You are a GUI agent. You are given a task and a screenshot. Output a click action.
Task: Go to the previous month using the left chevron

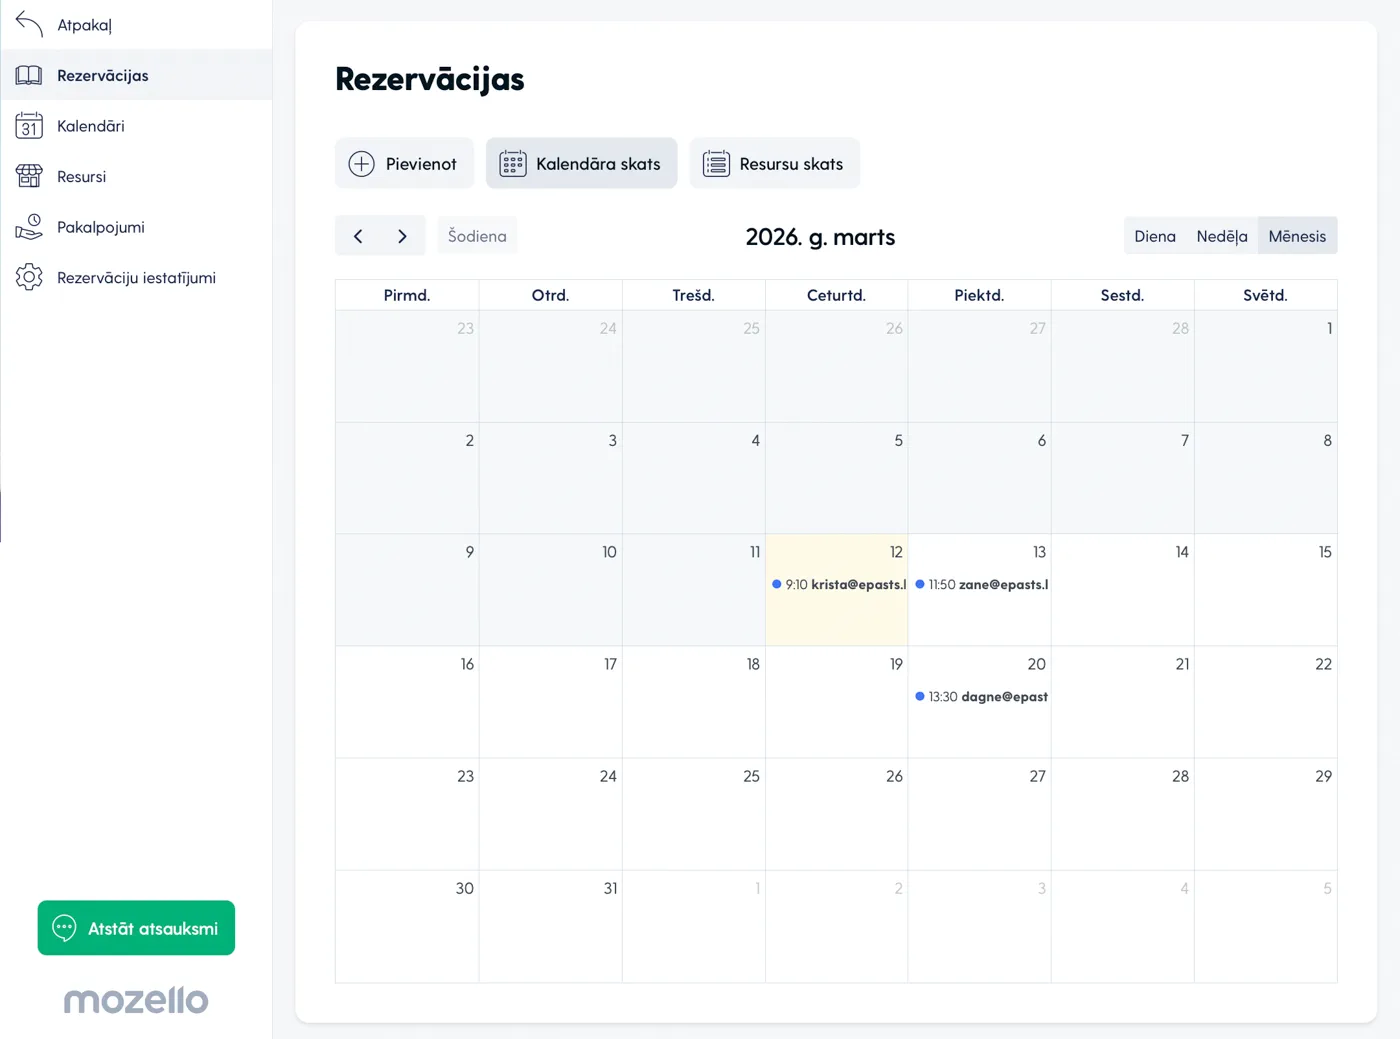coord(358,236)
